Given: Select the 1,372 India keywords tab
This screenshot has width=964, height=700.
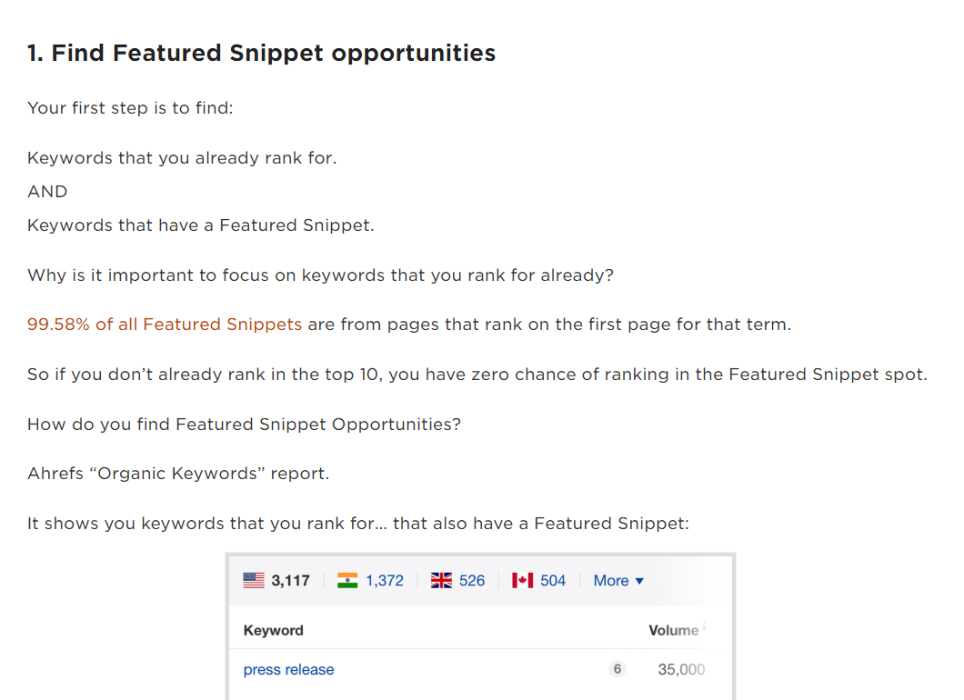Looking at the screenshot, I should [371, 580].
